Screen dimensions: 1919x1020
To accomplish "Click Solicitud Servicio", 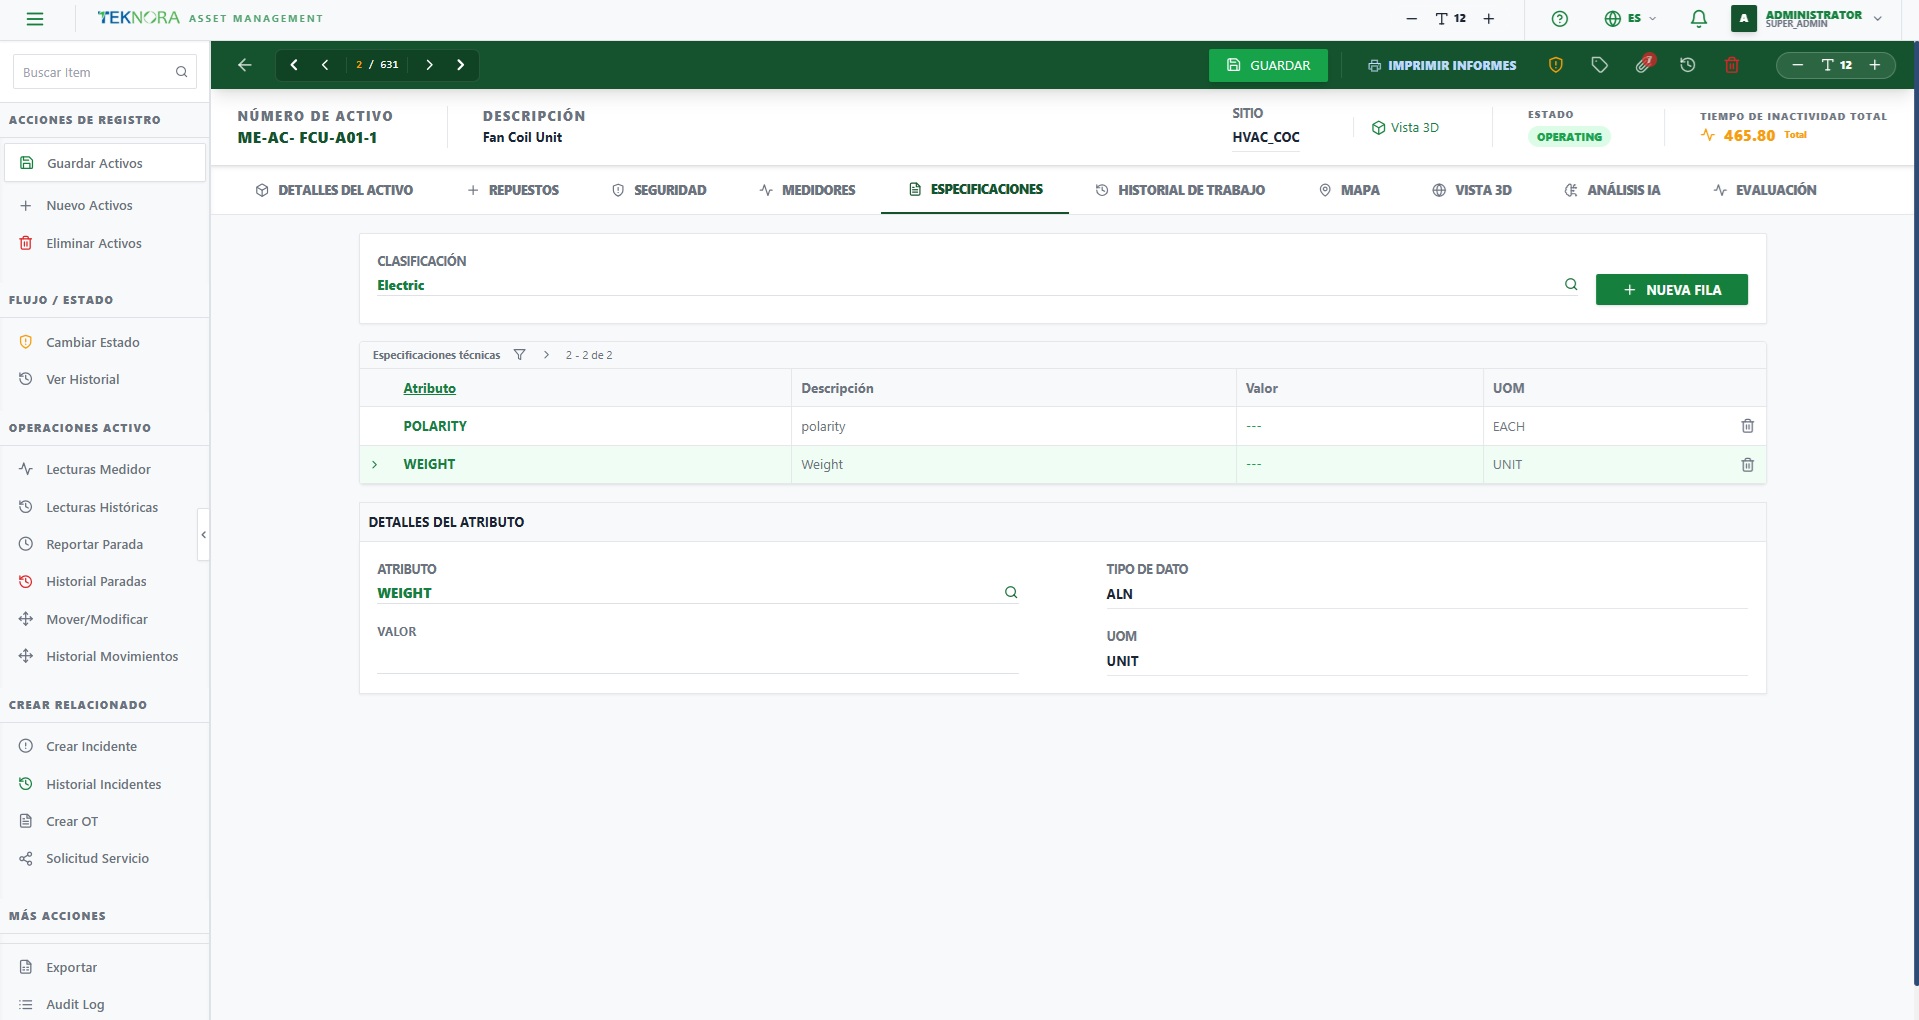I will coord(97,858).
